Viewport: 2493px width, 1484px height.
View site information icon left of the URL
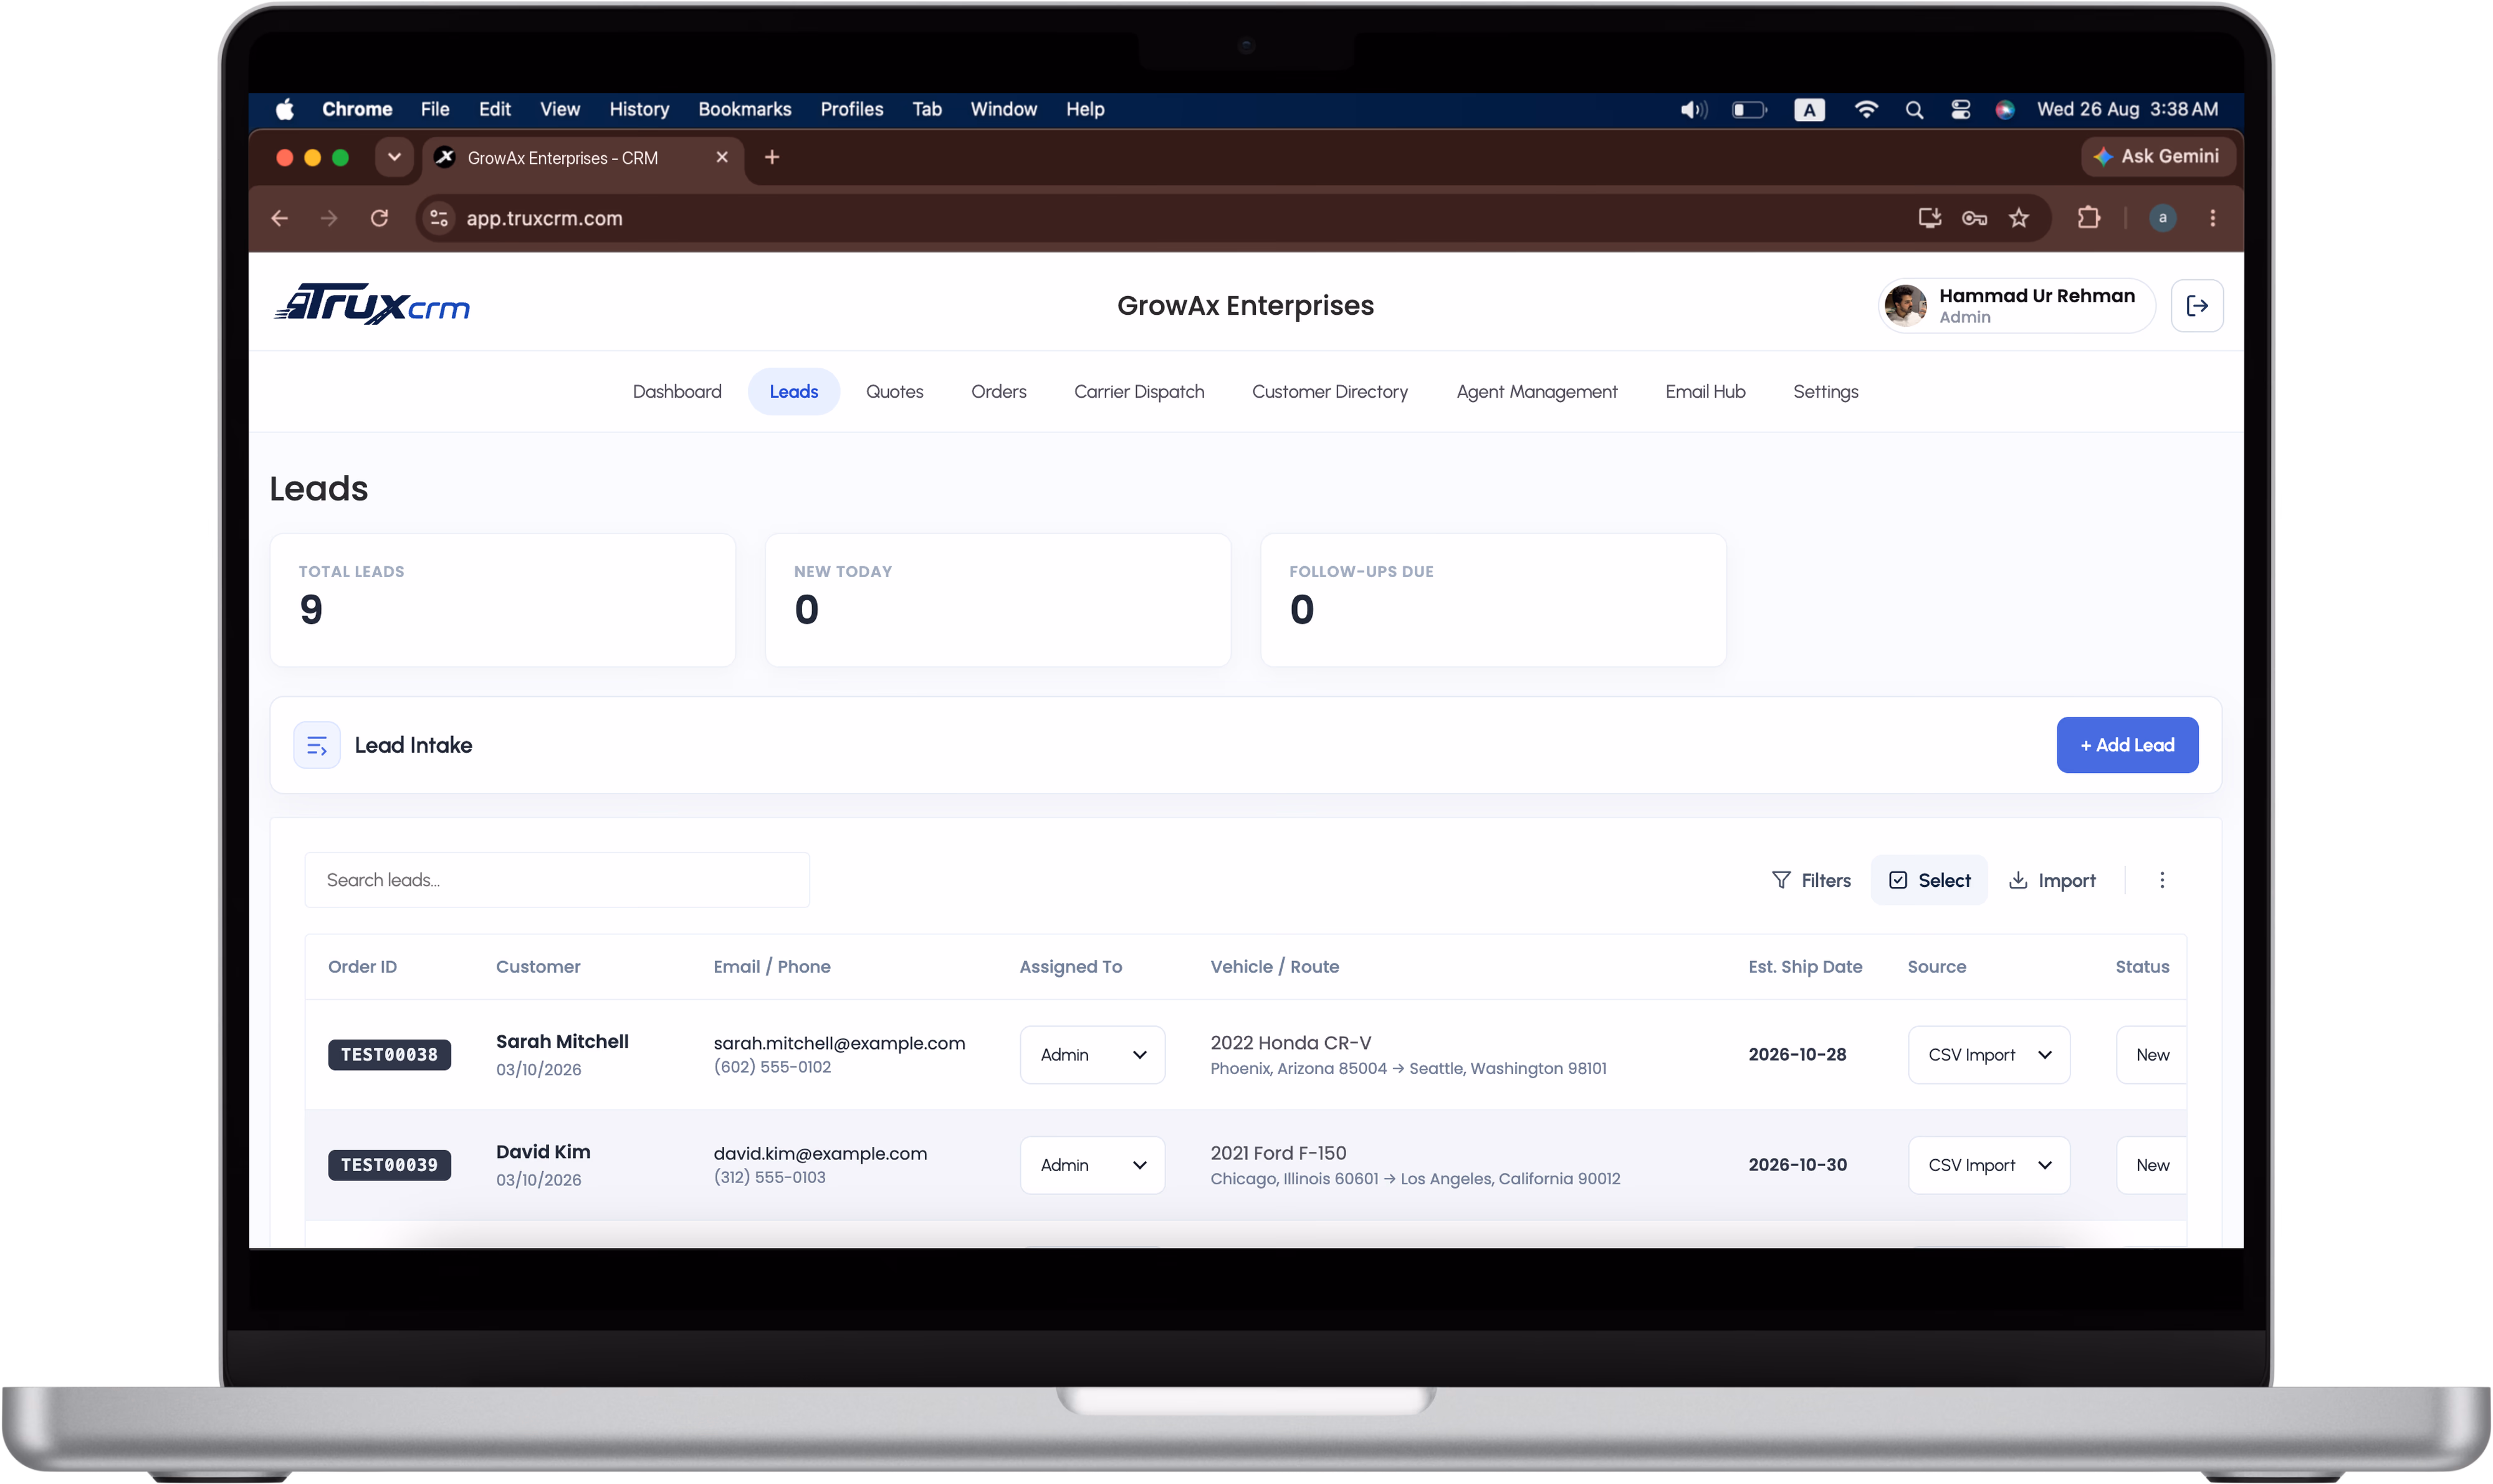click(x=439, y=218)
